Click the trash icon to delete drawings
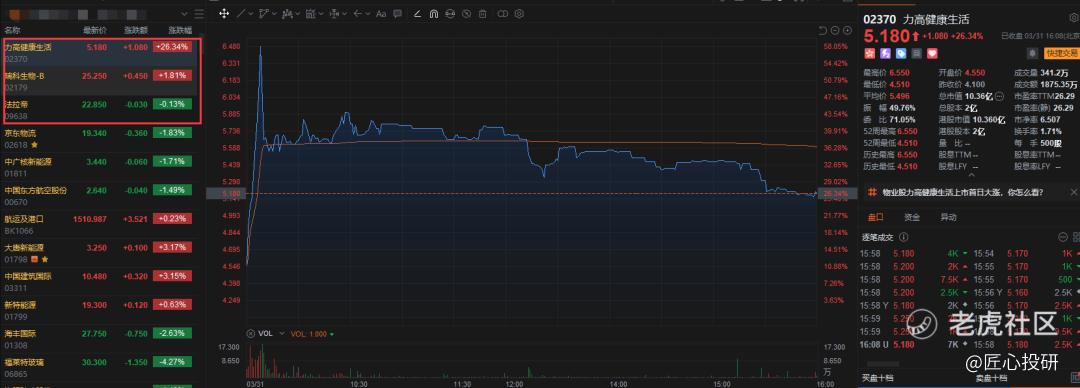Viewport: 1080px width, 388px height. pyautogui.click(x=482, y=13)
